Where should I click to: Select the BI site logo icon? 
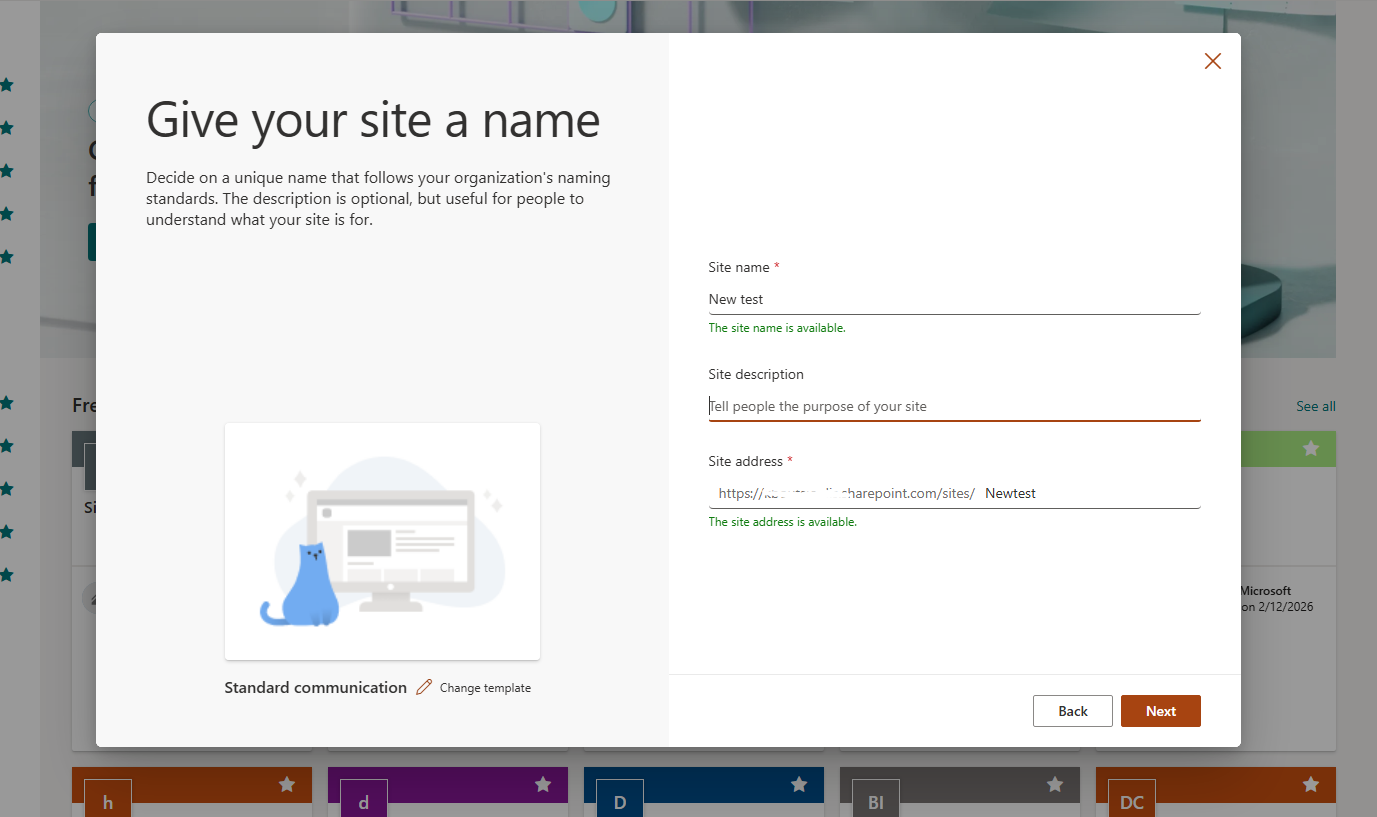[876, 800]
